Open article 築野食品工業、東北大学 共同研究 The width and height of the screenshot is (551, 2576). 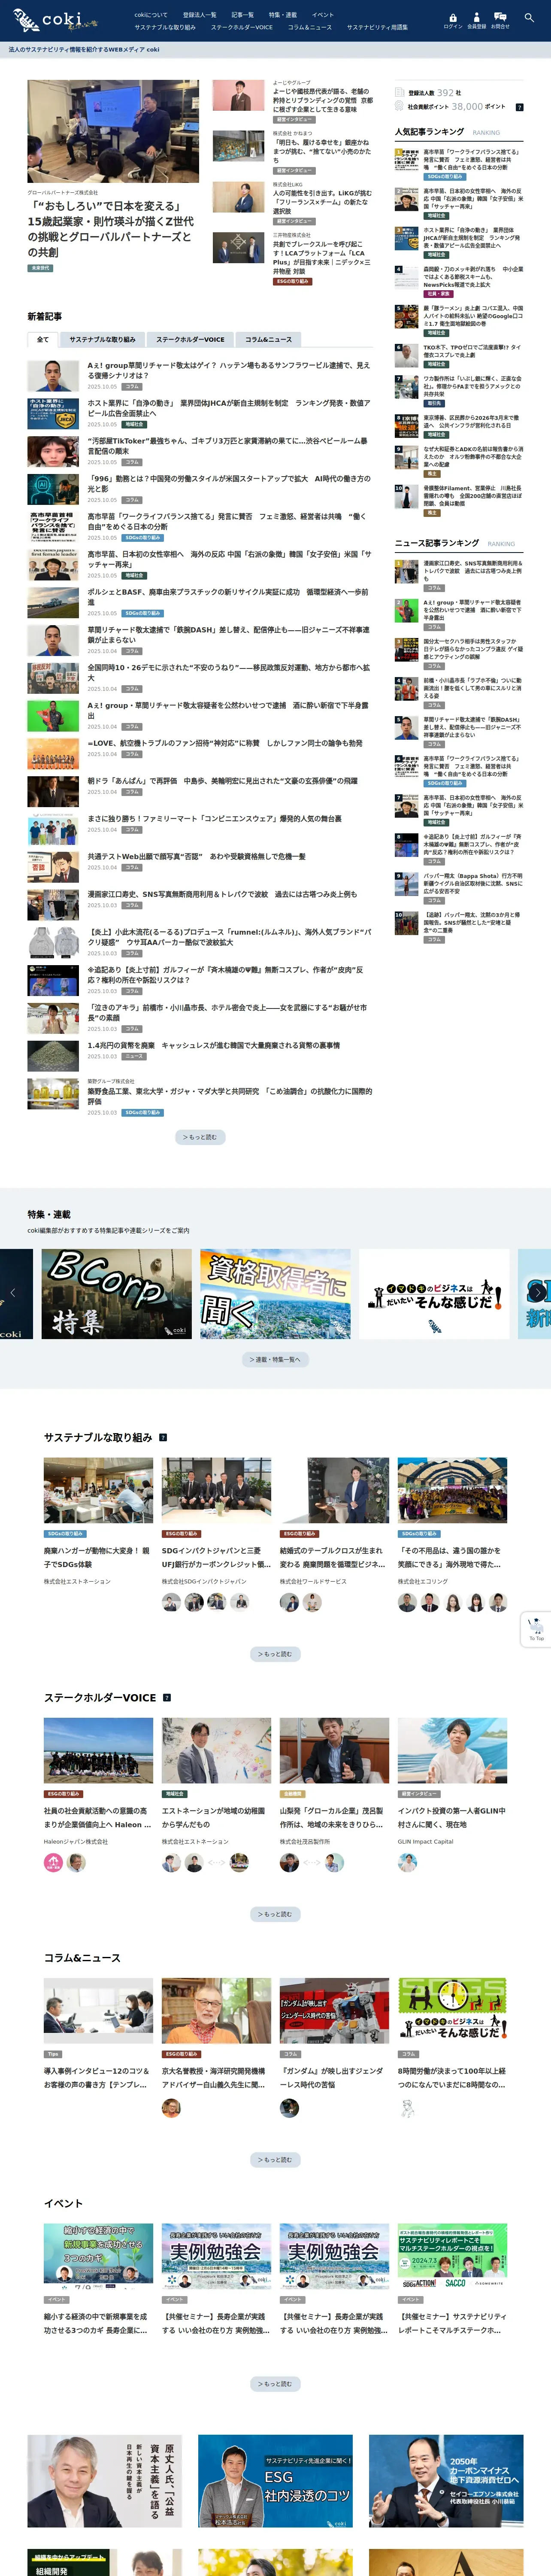pyautogui.click(x=229, y=1096)
